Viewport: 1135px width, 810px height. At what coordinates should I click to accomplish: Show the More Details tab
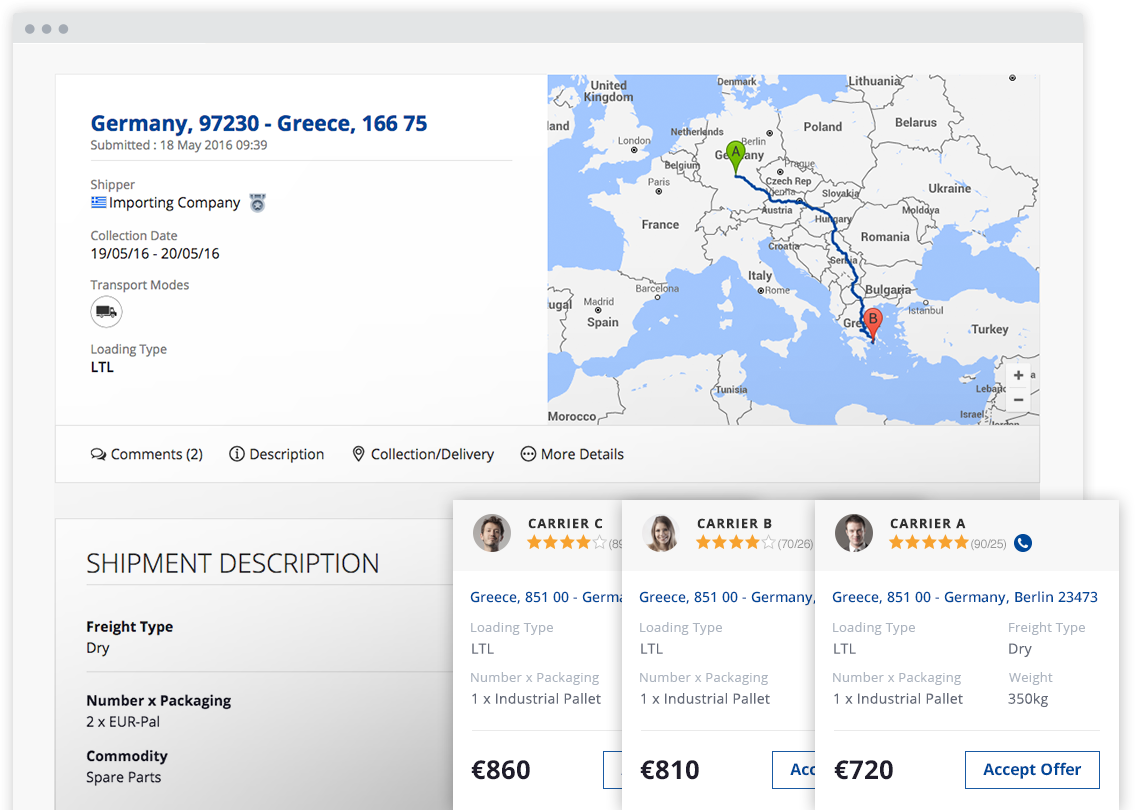[x=572, y=454]
